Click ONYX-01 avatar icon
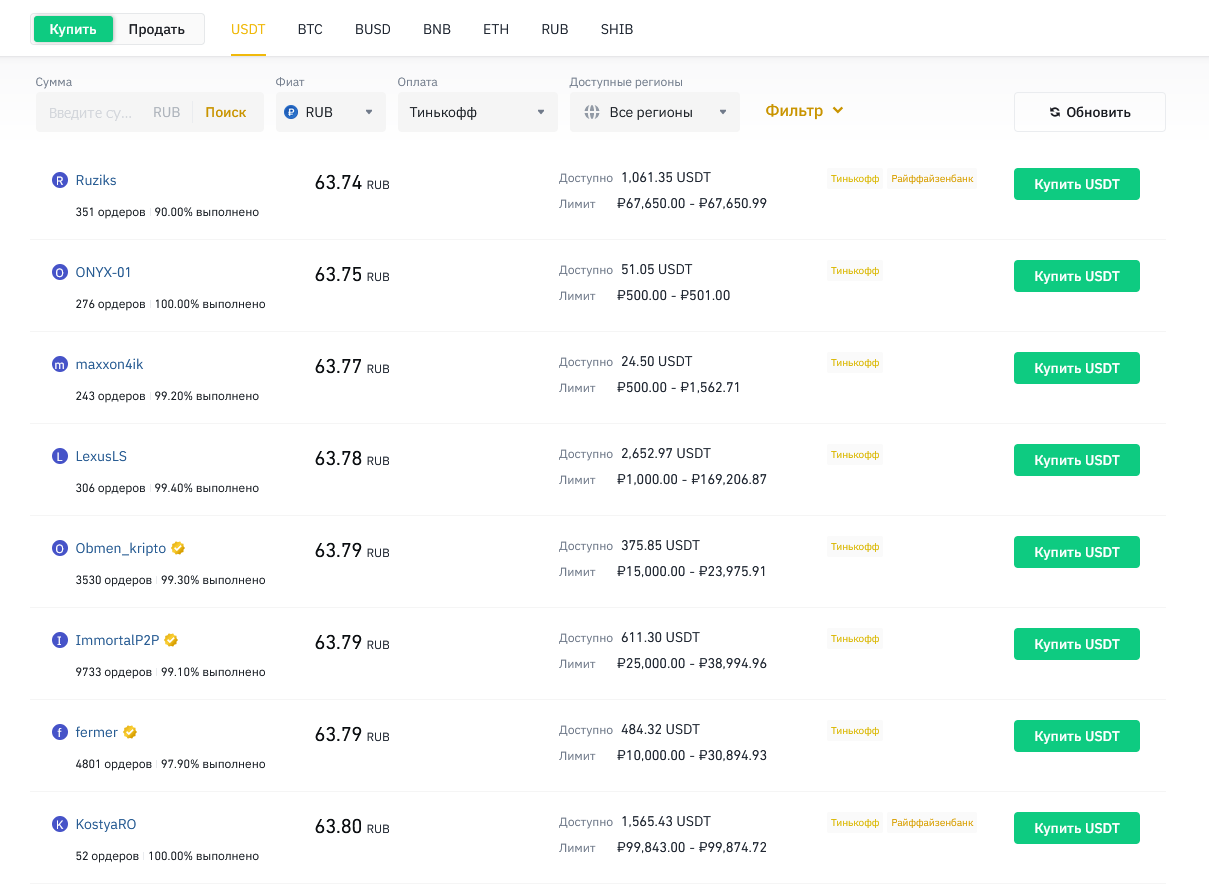This screenshot has height=892, width=1209. [x=59, y=272]
